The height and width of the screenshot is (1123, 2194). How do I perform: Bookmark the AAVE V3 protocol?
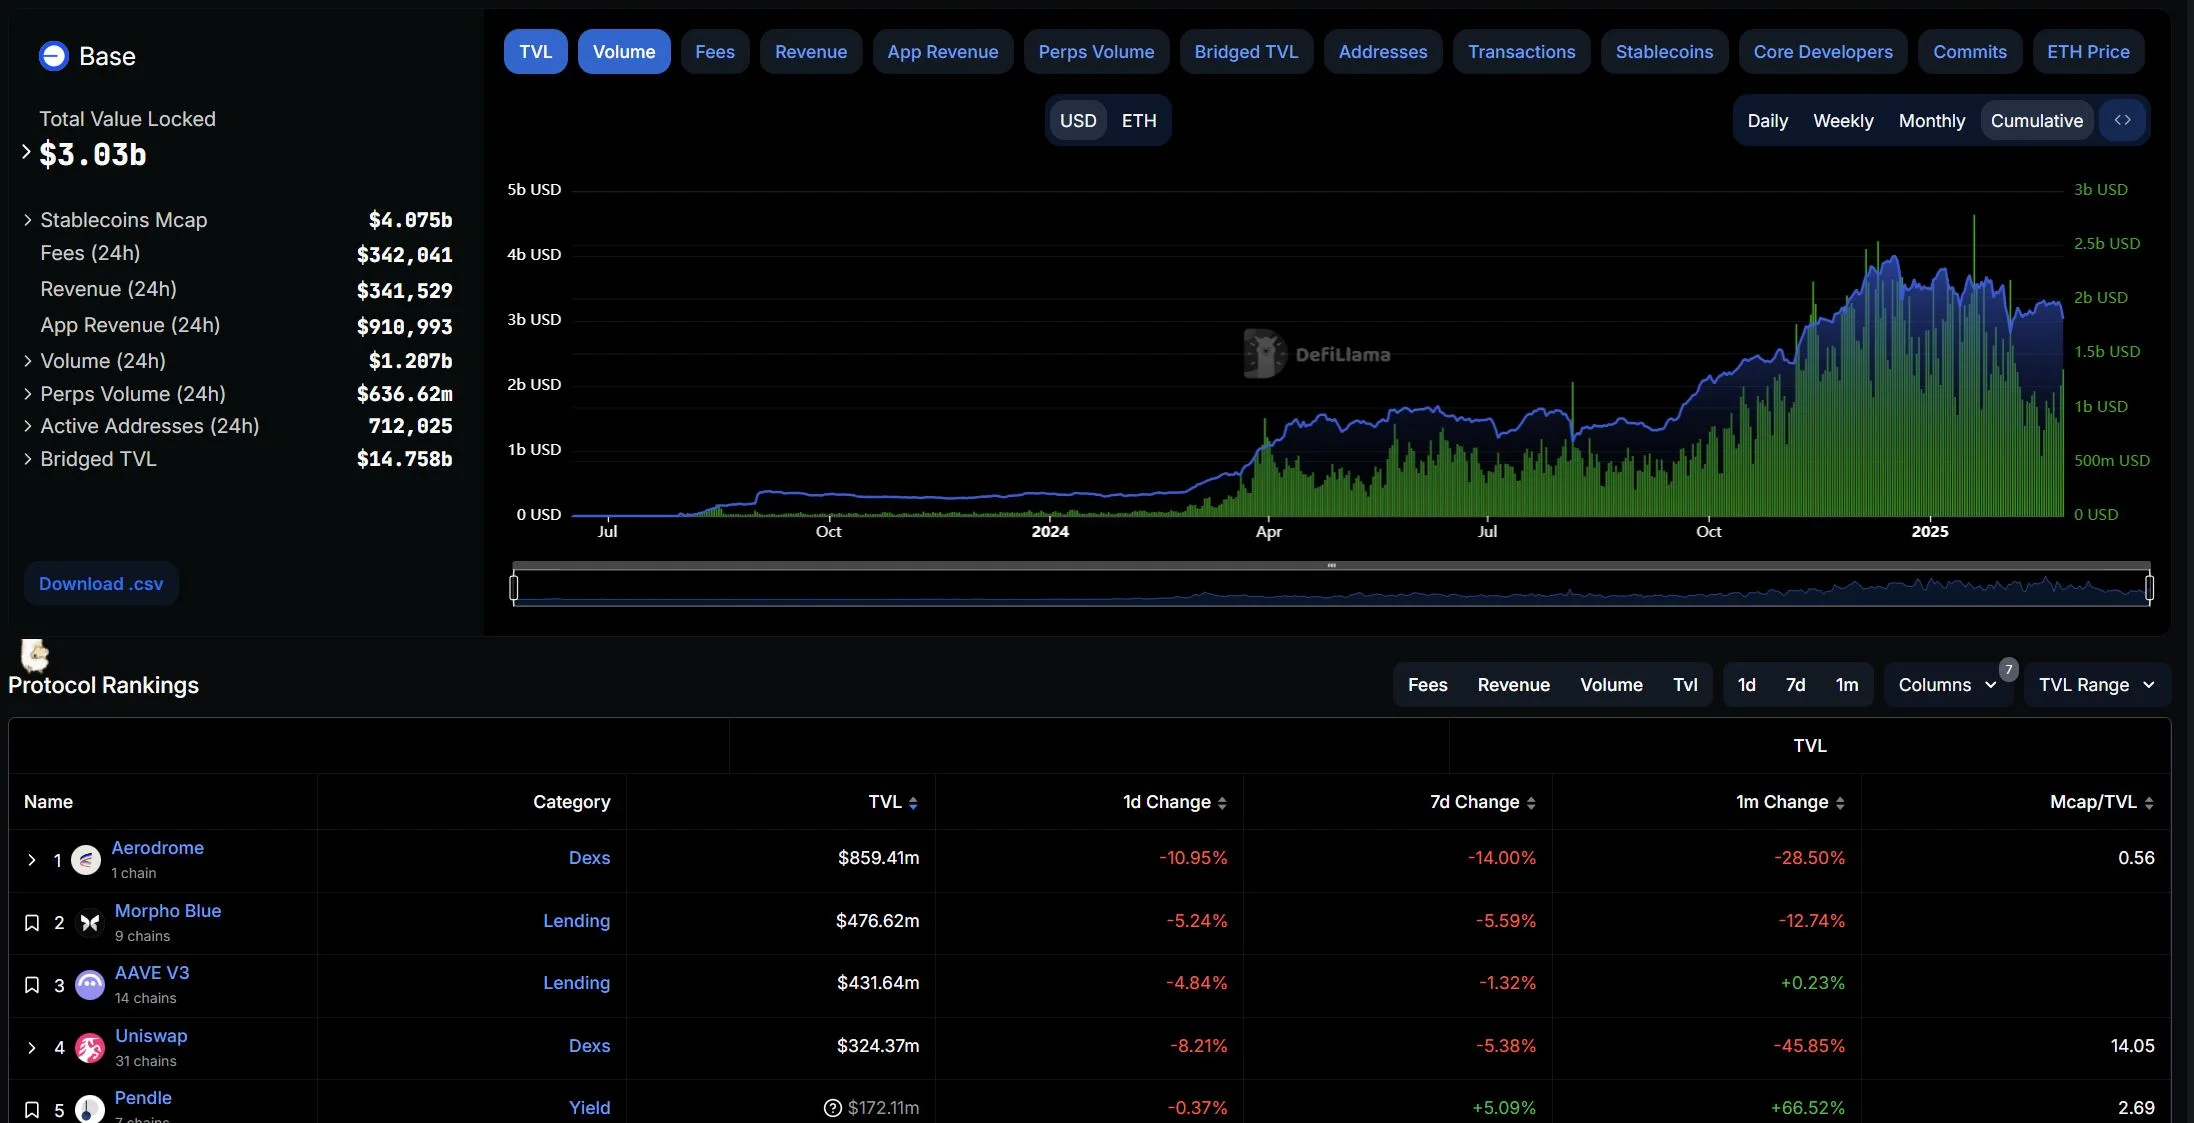point(31,985)
